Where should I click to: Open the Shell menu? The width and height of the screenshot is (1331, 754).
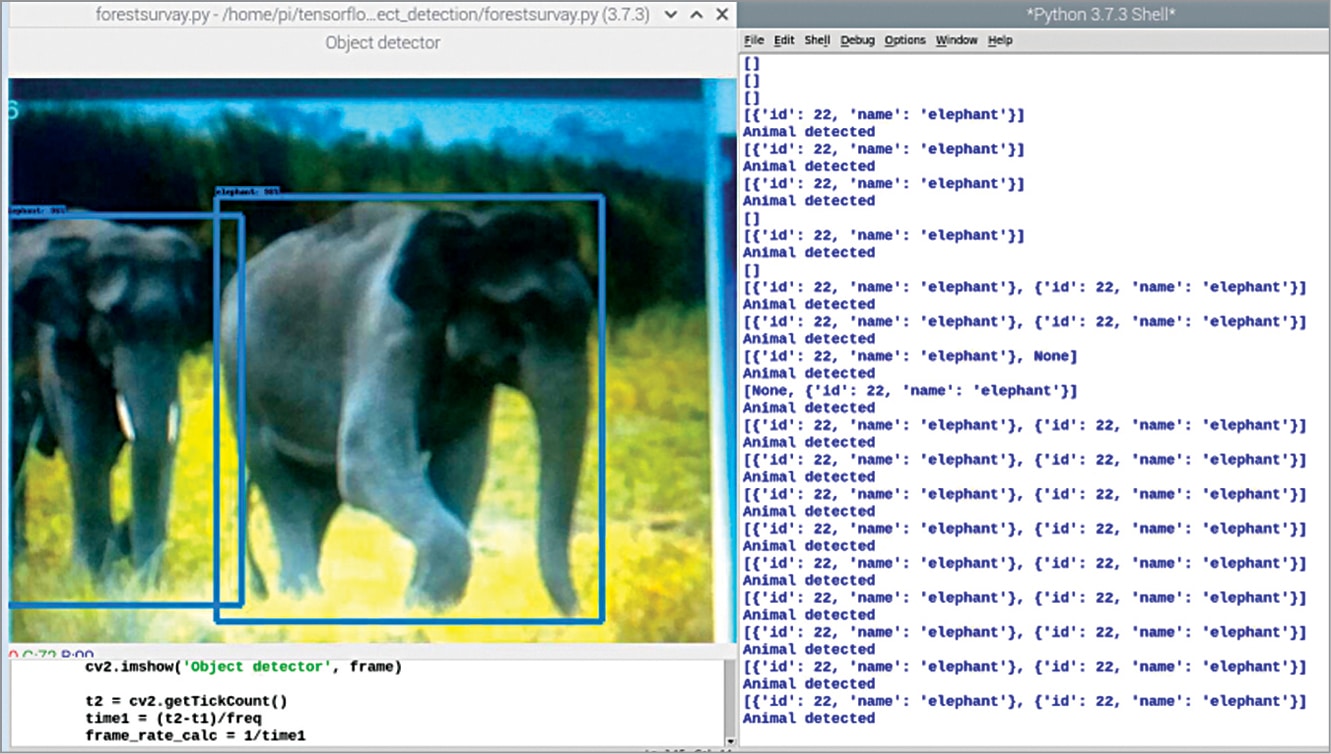pos(816,40)
